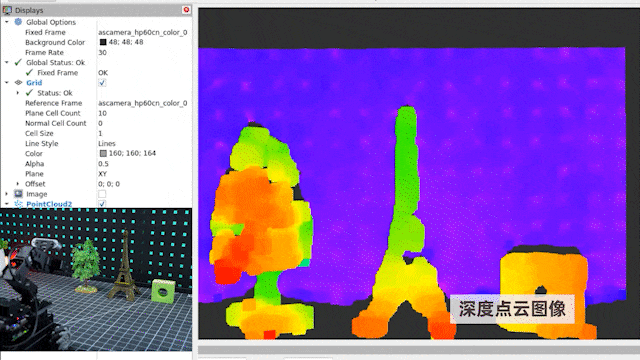Click the Global Options gear icon

(18, 22)
